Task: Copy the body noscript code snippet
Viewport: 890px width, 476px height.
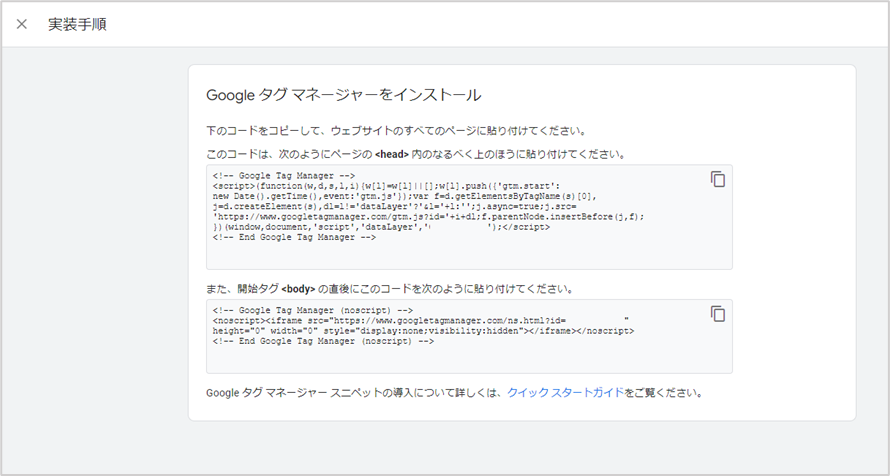Action: pos(717,314)
